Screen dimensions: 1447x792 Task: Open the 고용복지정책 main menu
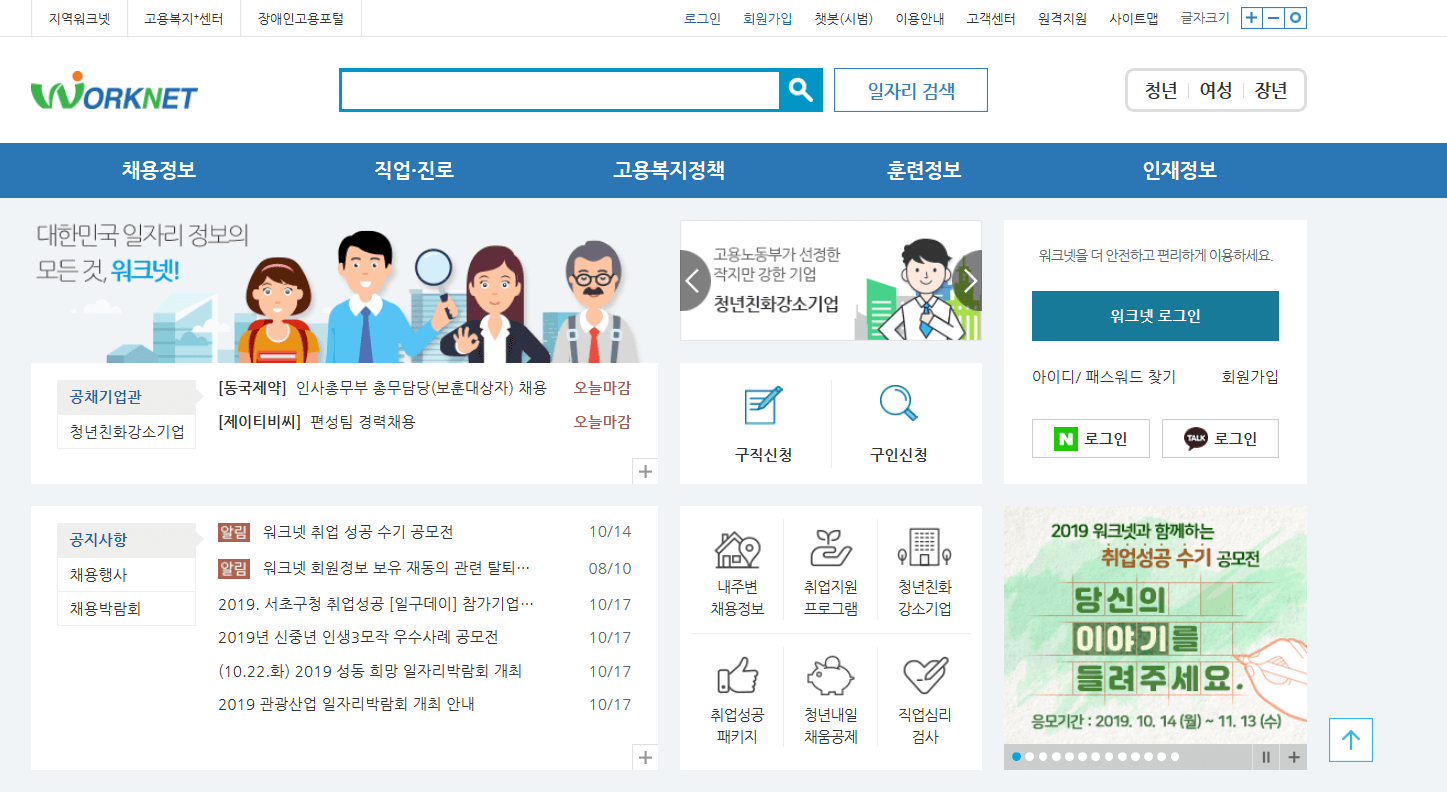click(669, 170)
